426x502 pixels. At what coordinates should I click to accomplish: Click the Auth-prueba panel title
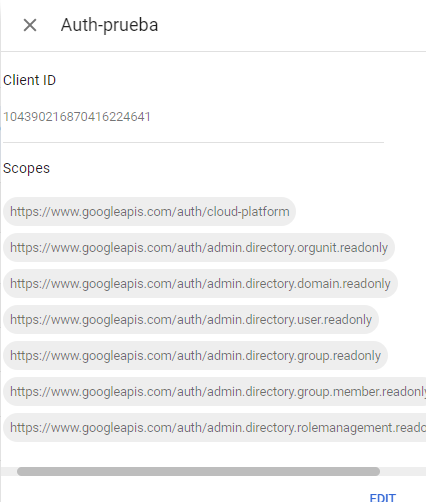coord(109,25)
